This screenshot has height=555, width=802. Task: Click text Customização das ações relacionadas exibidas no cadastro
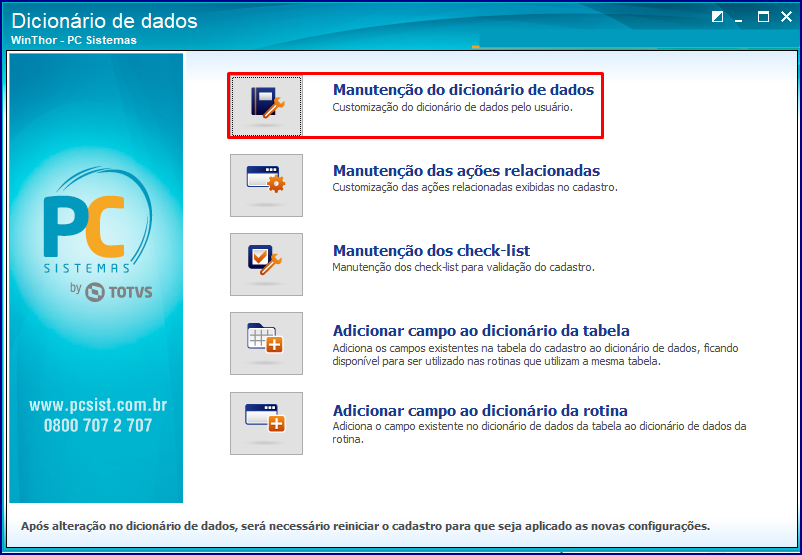click(x=475, y=187)
